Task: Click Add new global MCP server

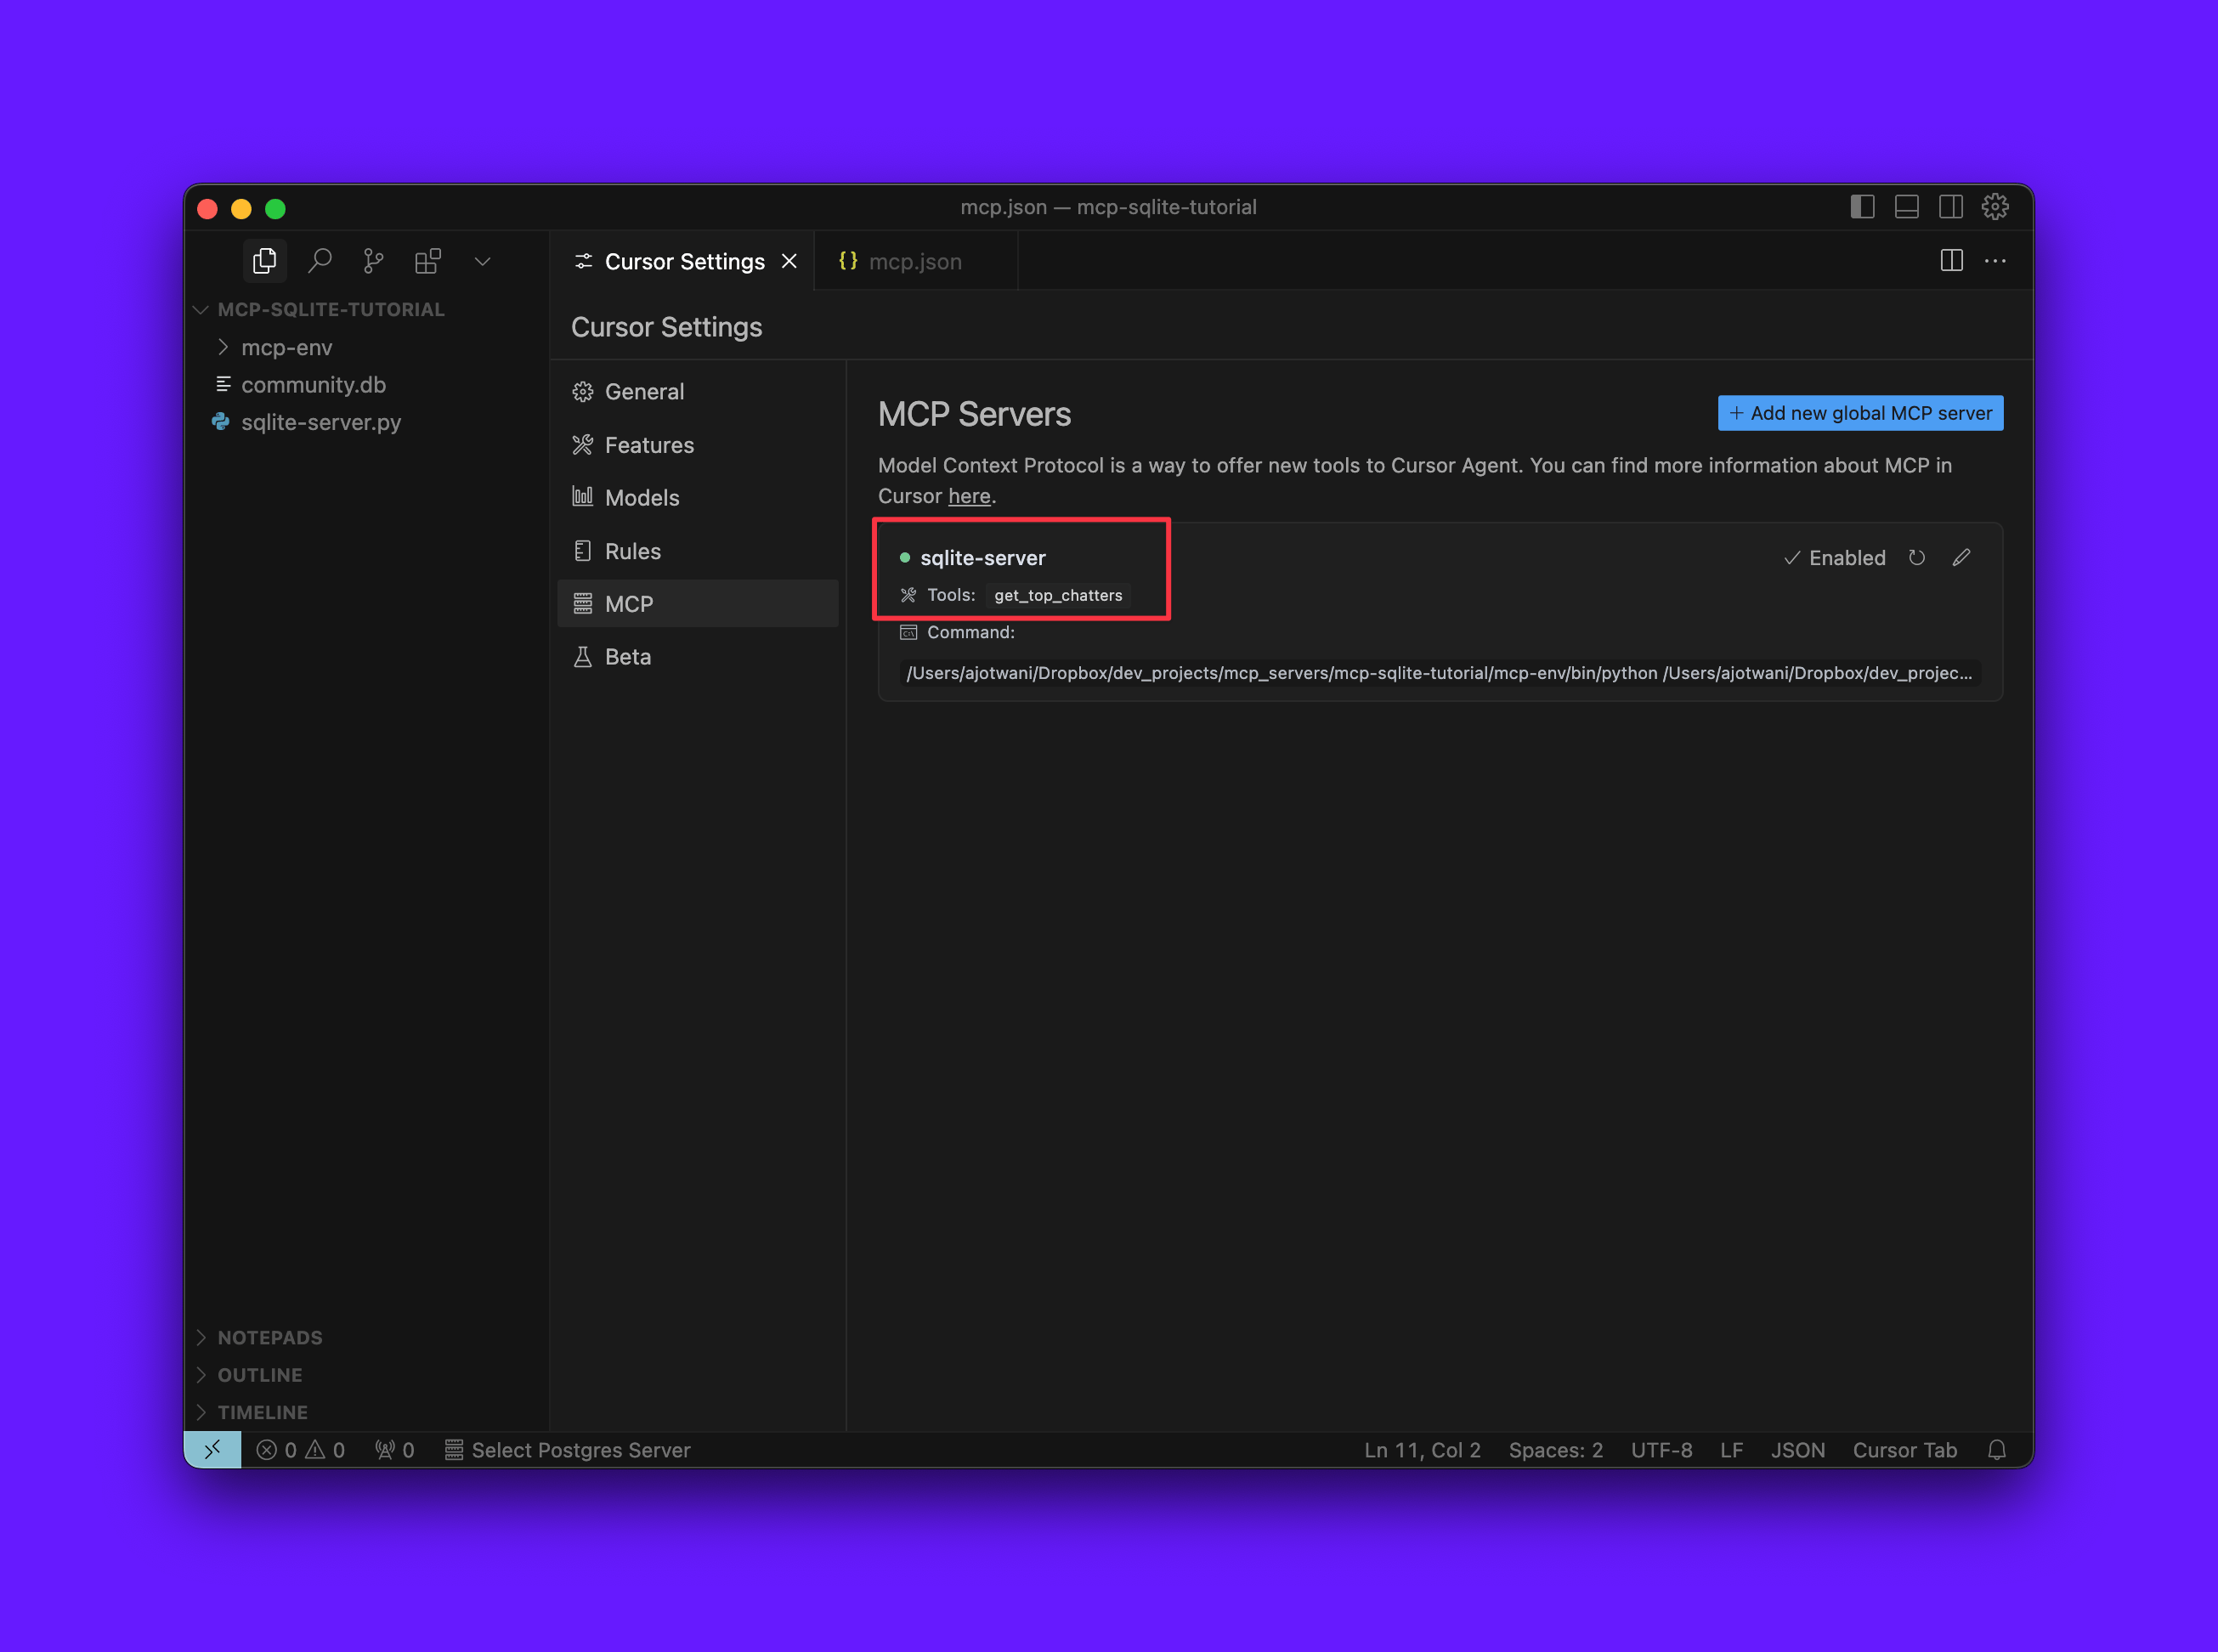Action: point(1860,413)
